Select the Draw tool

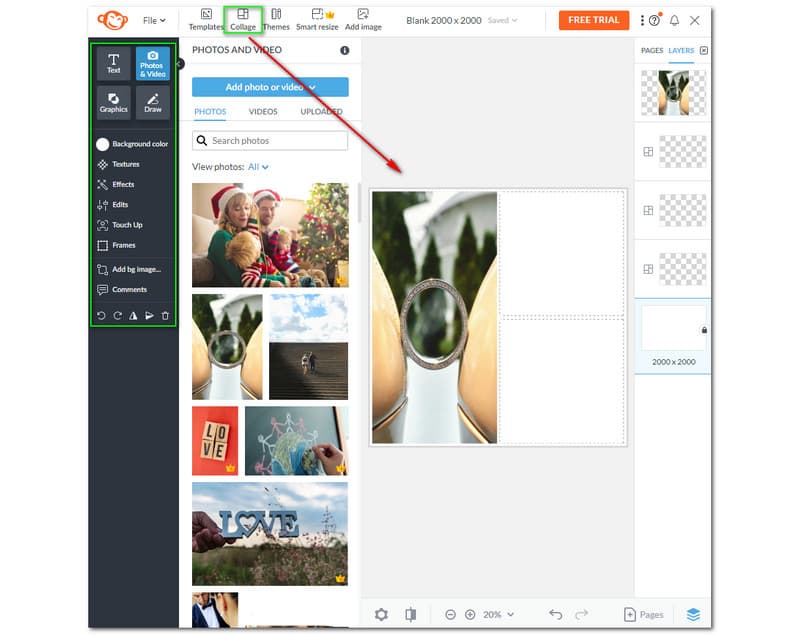(153, 103)
